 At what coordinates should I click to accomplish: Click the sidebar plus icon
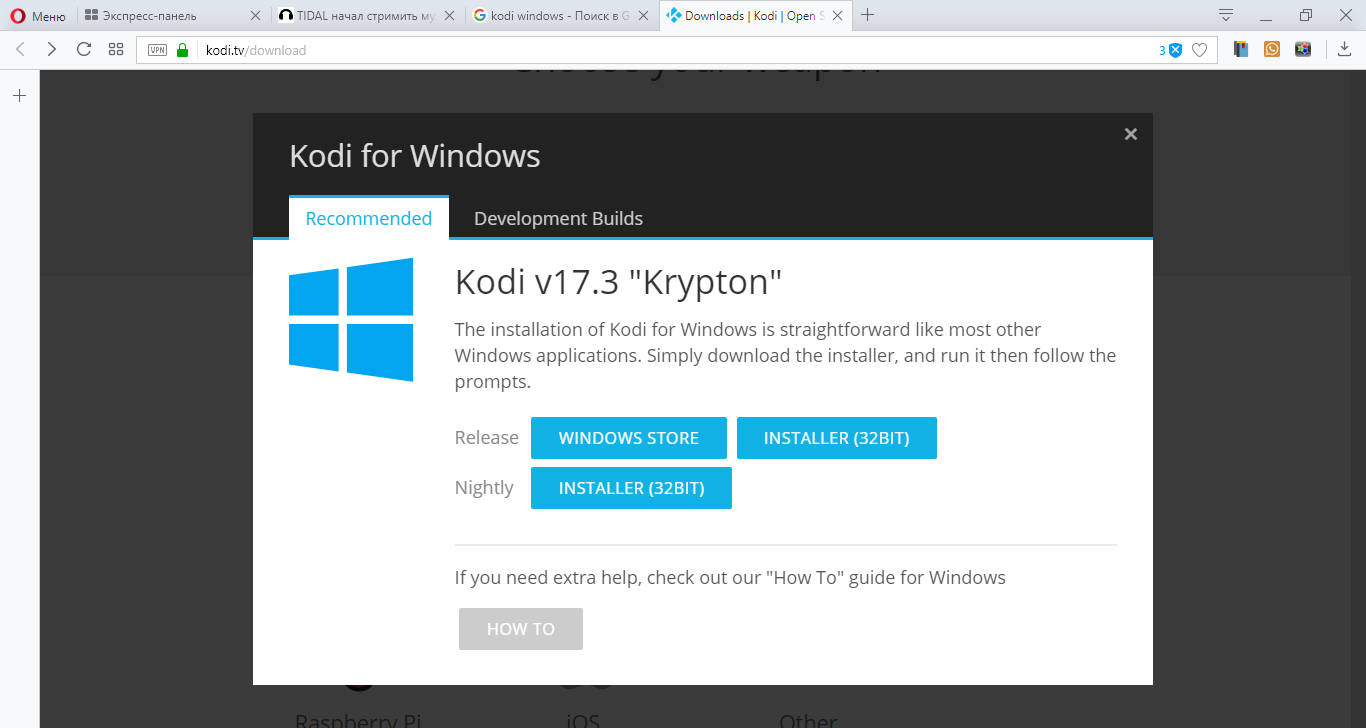(19, 96)
